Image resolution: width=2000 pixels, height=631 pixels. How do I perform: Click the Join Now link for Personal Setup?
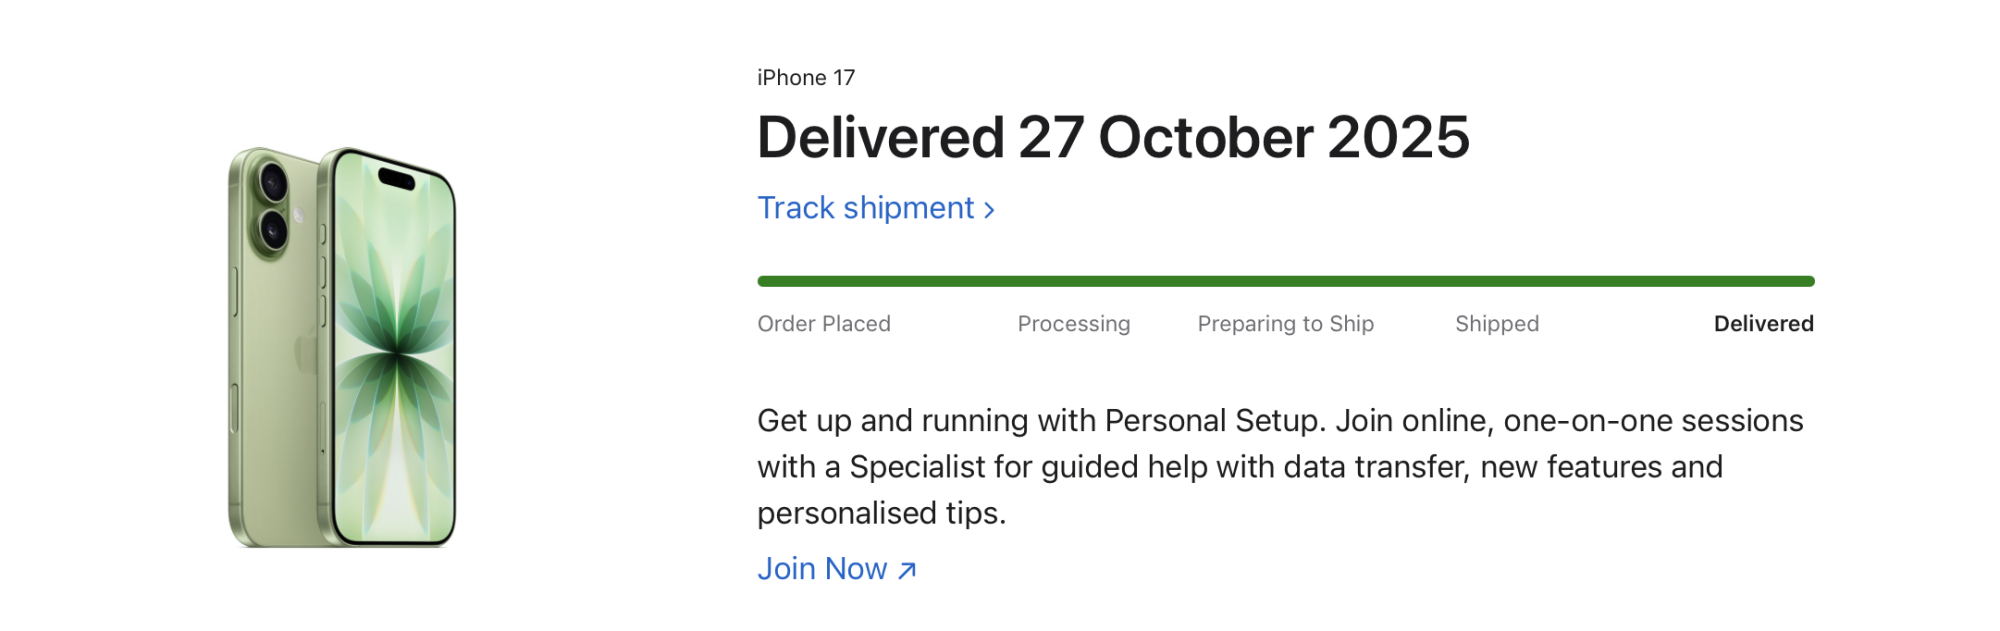(822, 569)
